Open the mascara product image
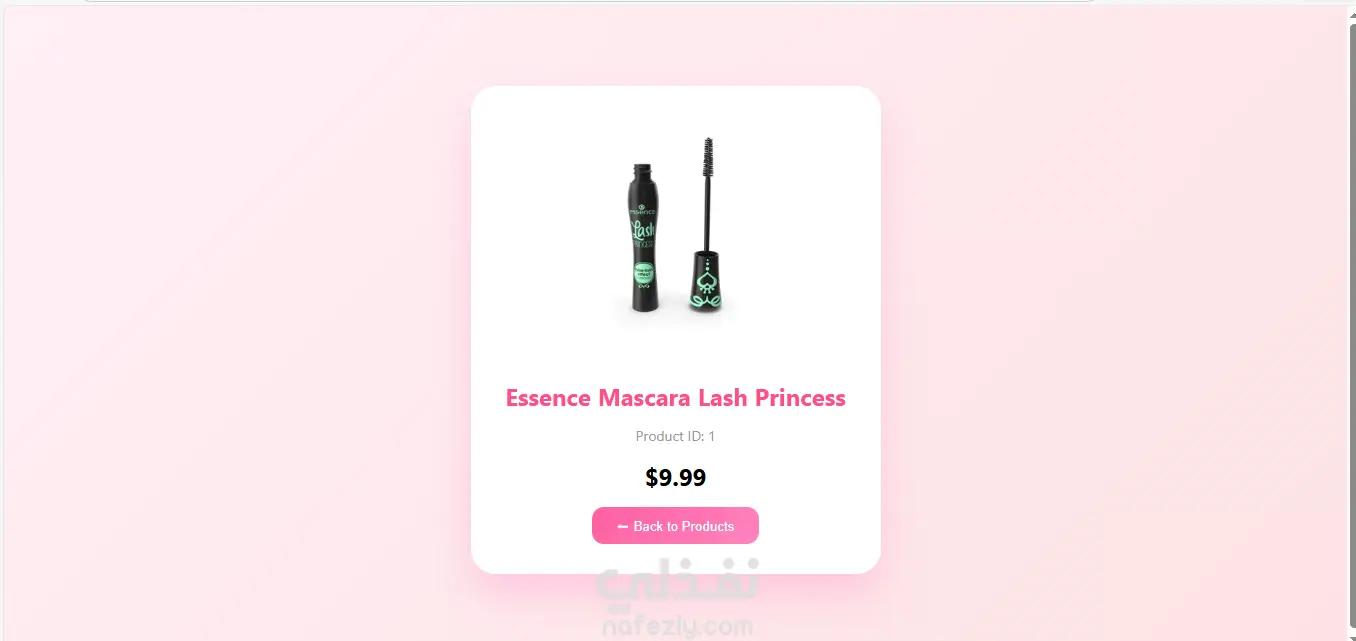Viewport: 1356px width, 641px height. 676,232
